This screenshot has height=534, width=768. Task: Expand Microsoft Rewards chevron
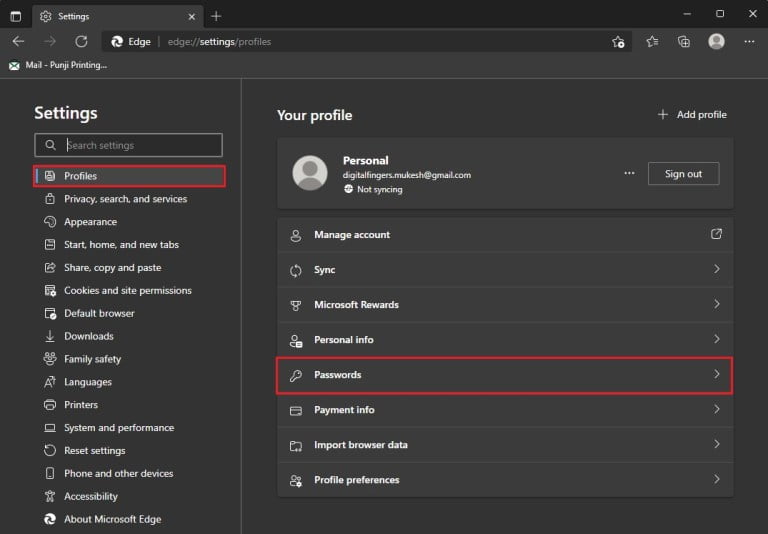coord(717,304)
